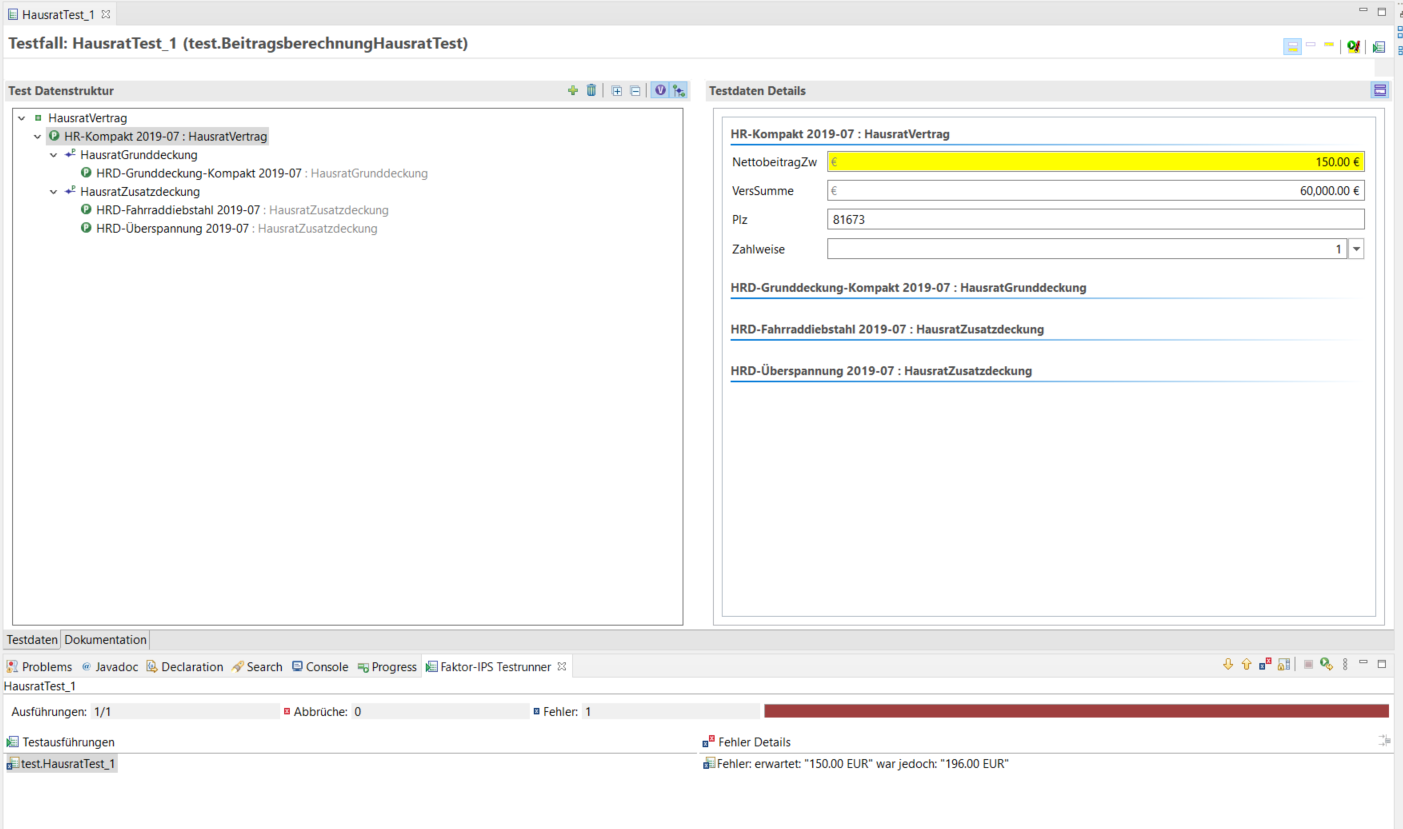Click the collapse all tree icon
The width and height of the screenshot is (1403, 829).
pos(635,91)
